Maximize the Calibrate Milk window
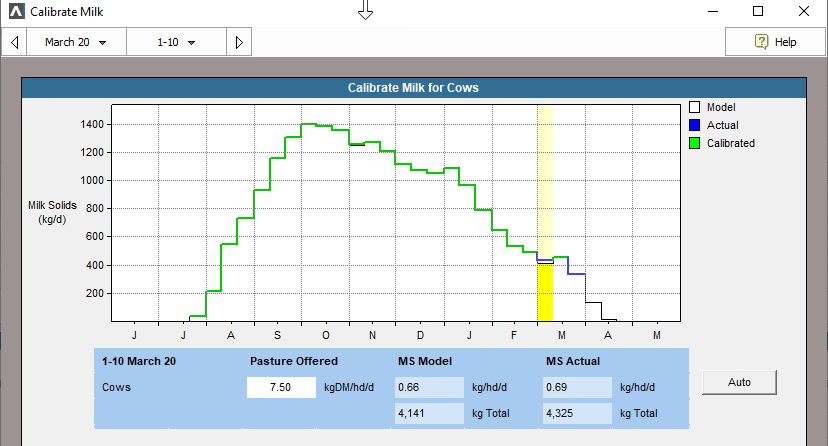Screen dimensions: 828x446 pyautogui.click(x=758, y=11)
